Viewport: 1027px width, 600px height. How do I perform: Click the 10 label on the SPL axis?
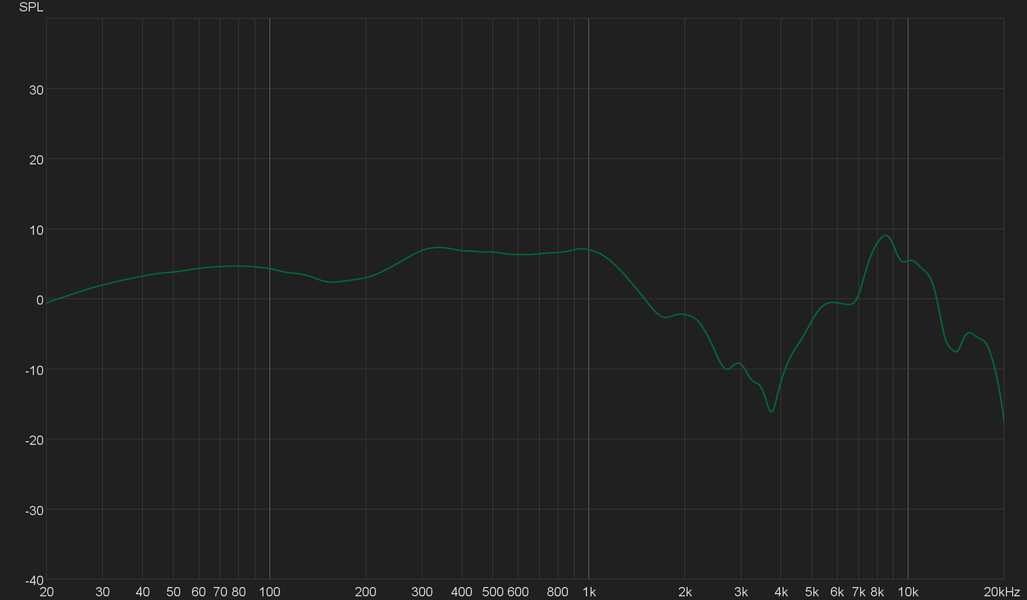click(x=36, y=231)
